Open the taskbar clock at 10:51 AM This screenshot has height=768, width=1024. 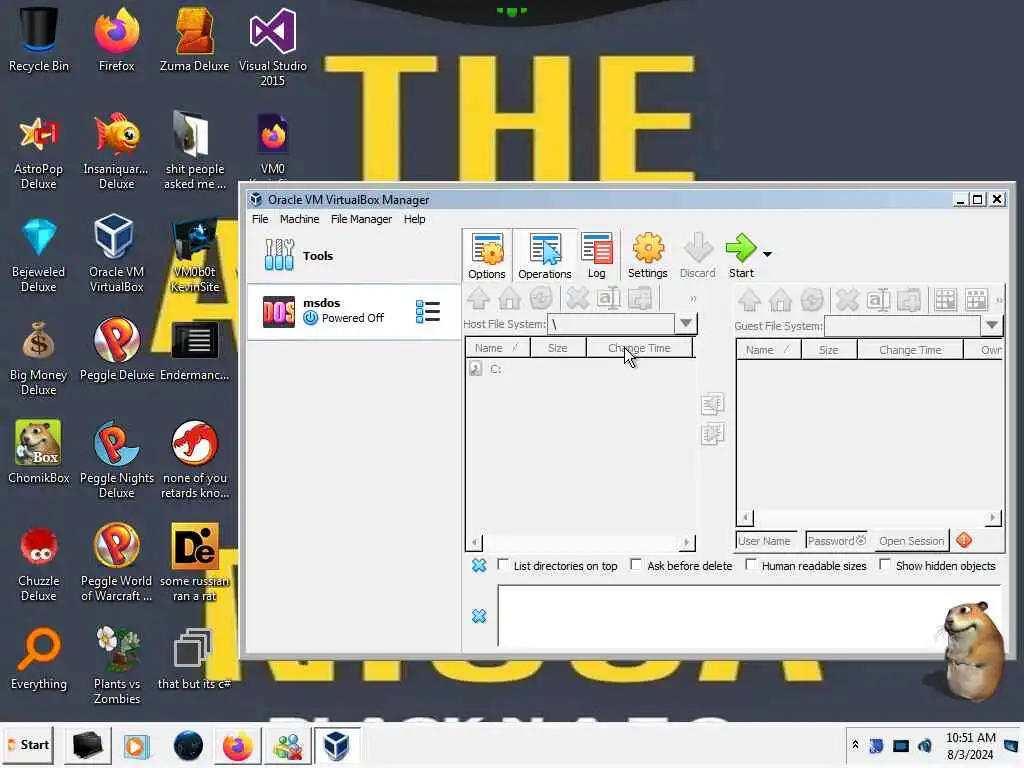(x=970, y=746)
